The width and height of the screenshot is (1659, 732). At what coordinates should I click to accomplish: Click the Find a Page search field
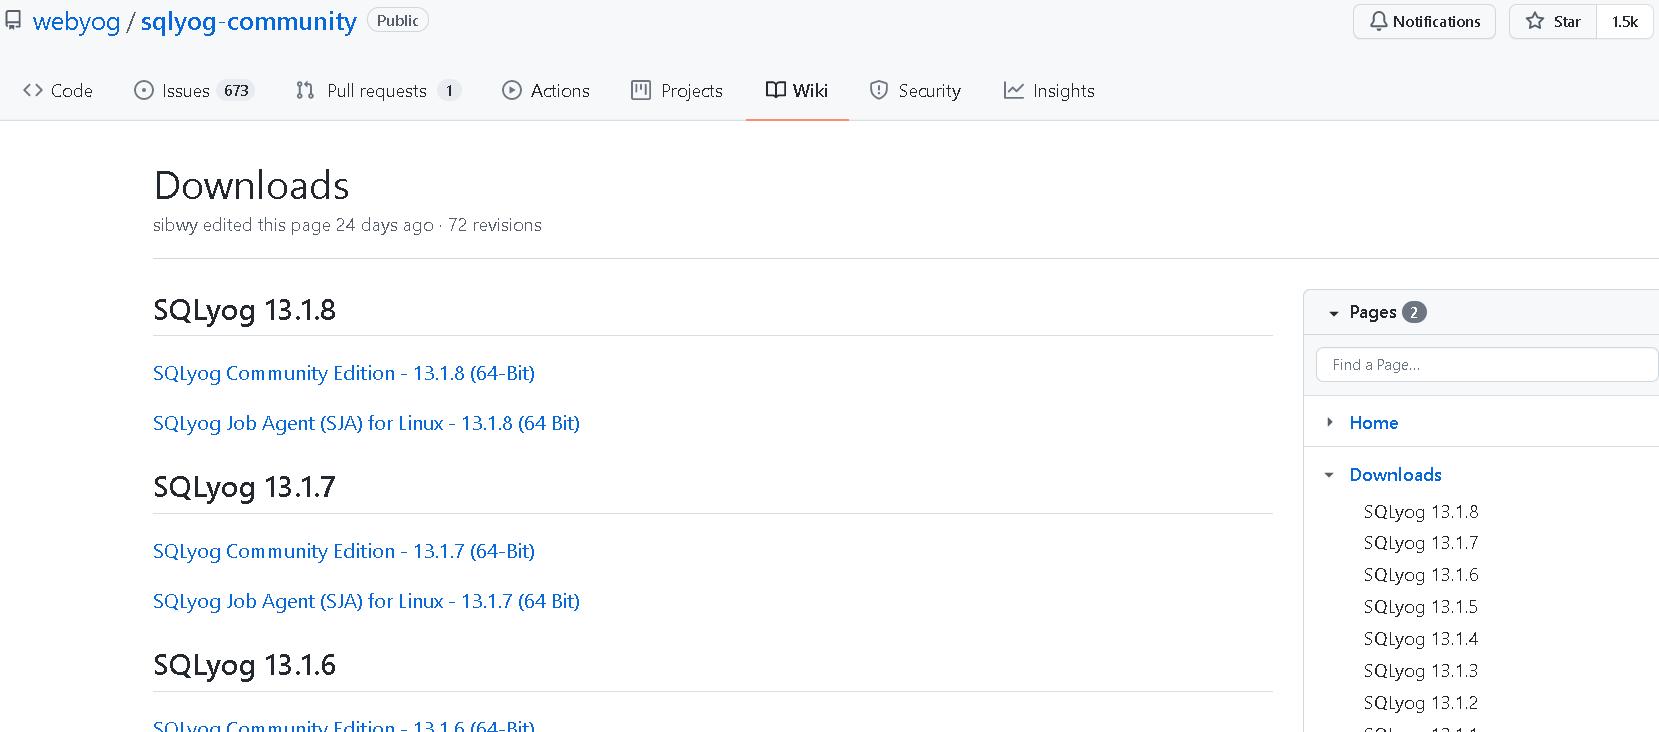pyautogui.click(x=1487, y=365)
